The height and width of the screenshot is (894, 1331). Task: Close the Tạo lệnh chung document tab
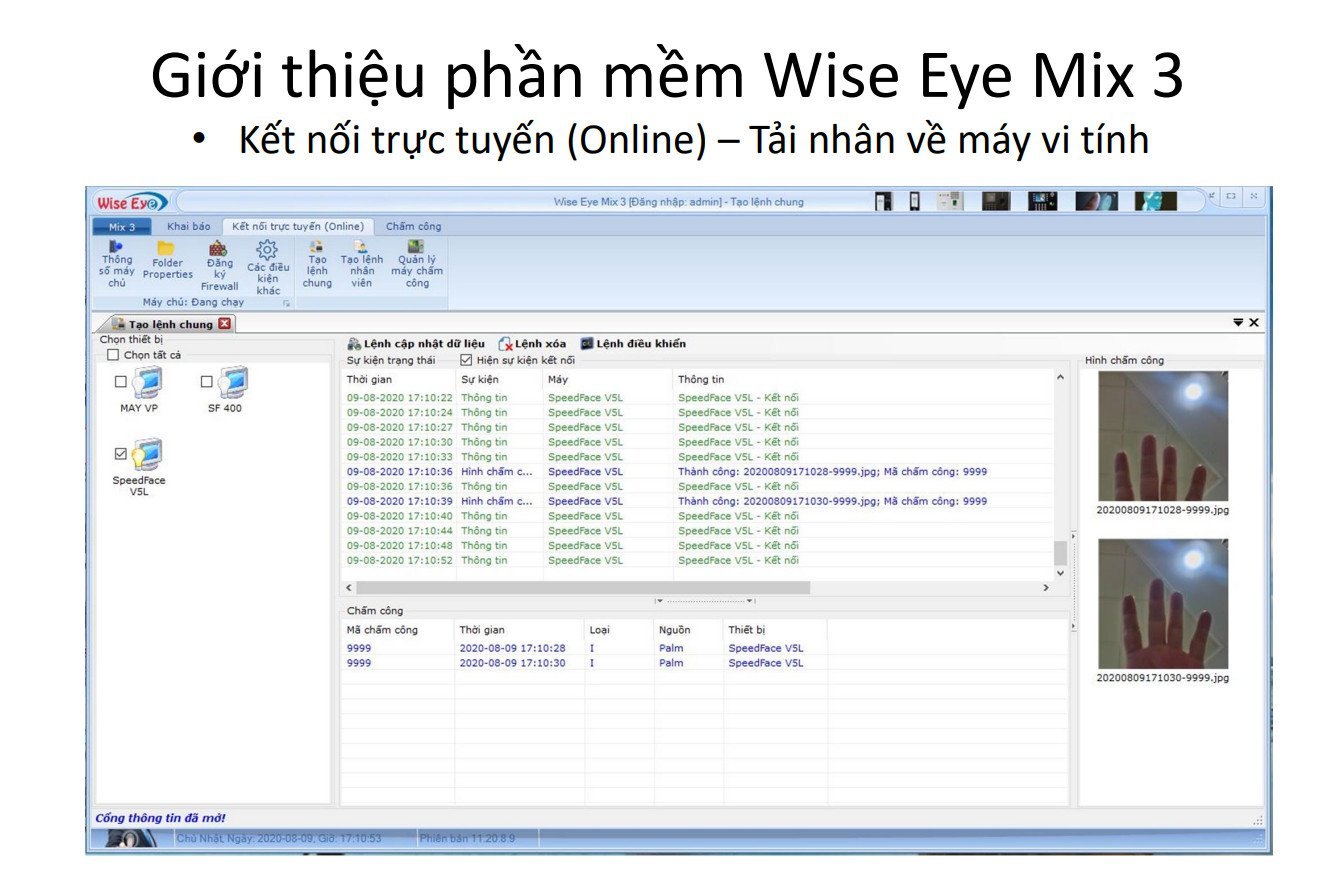tap(224, 323)
